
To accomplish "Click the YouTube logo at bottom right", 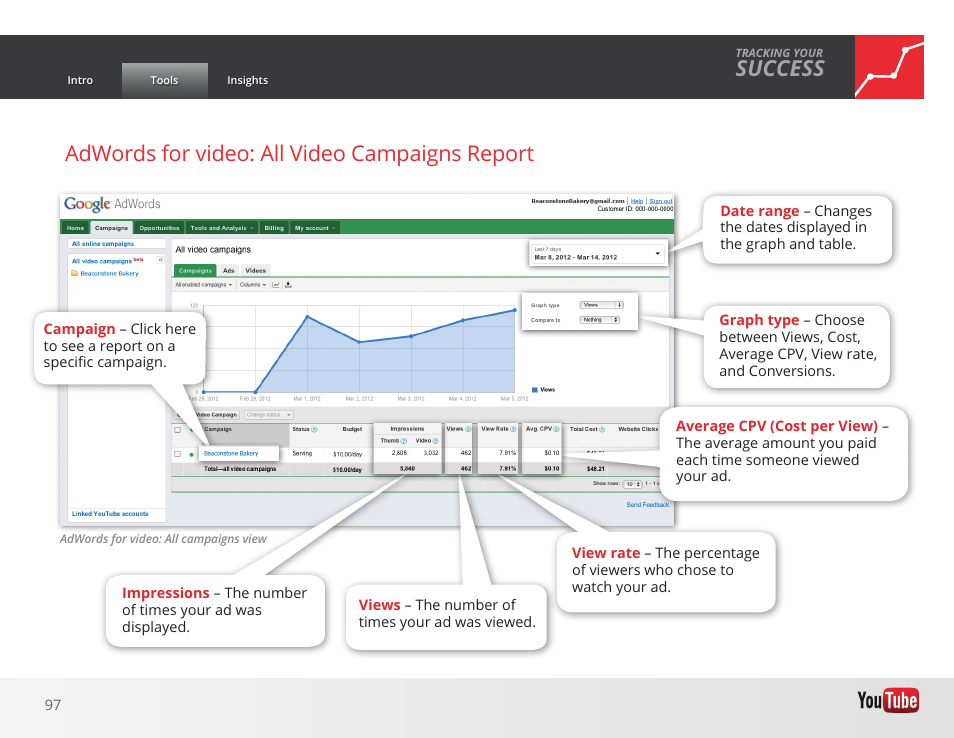I will (x=887, y=701).
